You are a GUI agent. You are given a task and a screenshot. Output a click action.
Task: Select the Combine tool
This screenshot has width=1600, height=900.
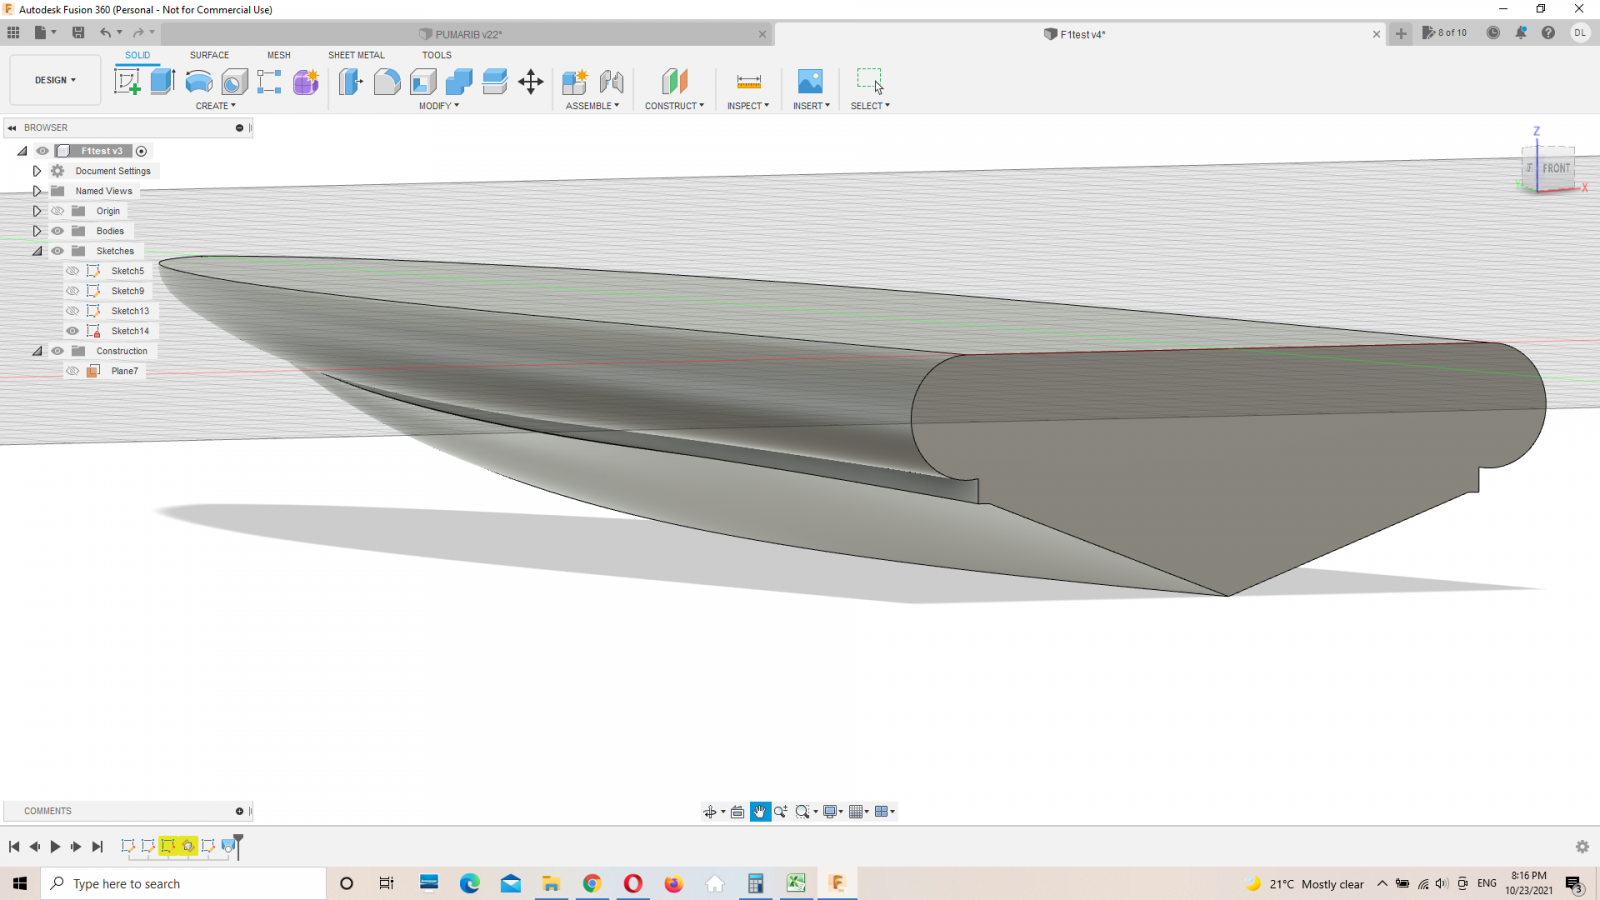(459, 81)
